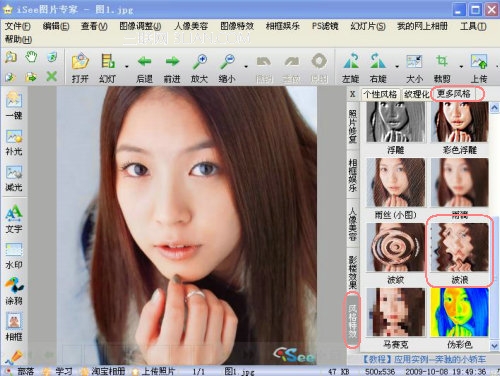
Task: Open 我的网上相册 menu
Action: [422, 26]
